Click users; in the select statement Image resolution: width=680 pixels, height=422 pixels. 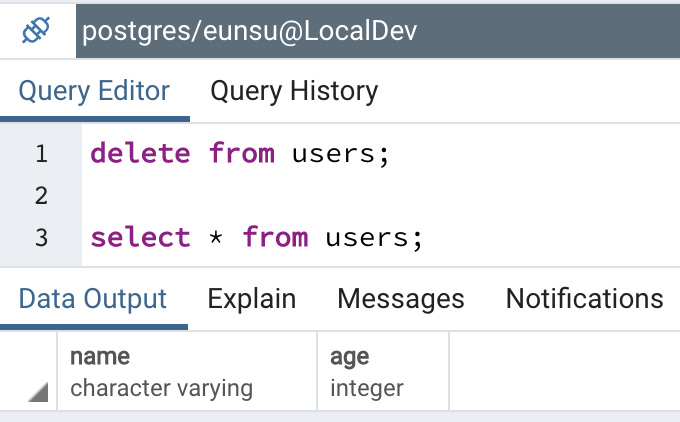coord(374,239)
